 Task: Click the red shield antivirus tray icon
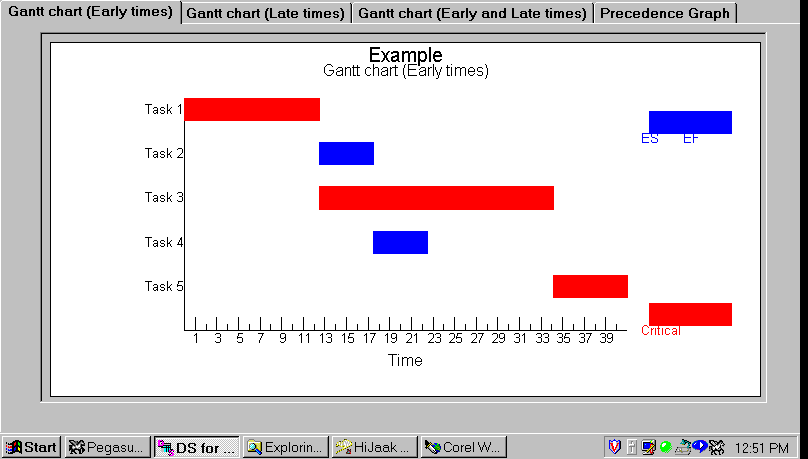click(615, 447)
